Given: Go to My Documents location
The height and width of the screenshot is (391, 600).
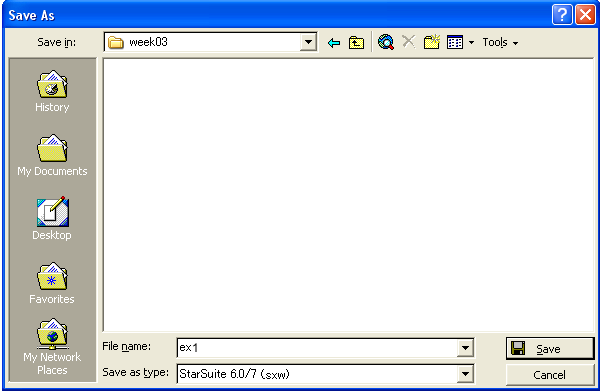Looking at the screenshot, I should tap(52, 155).
